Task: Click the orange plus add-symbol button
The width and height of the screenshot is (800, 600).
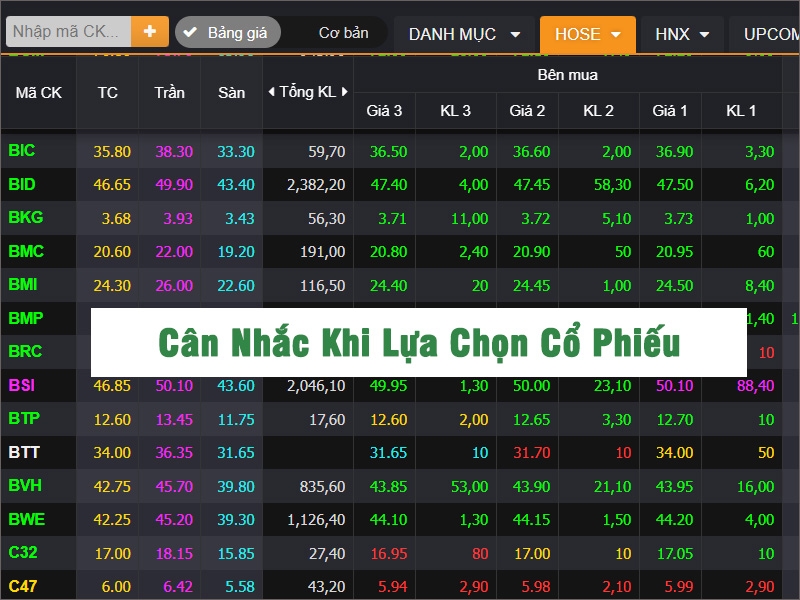Action: point(149,32)
